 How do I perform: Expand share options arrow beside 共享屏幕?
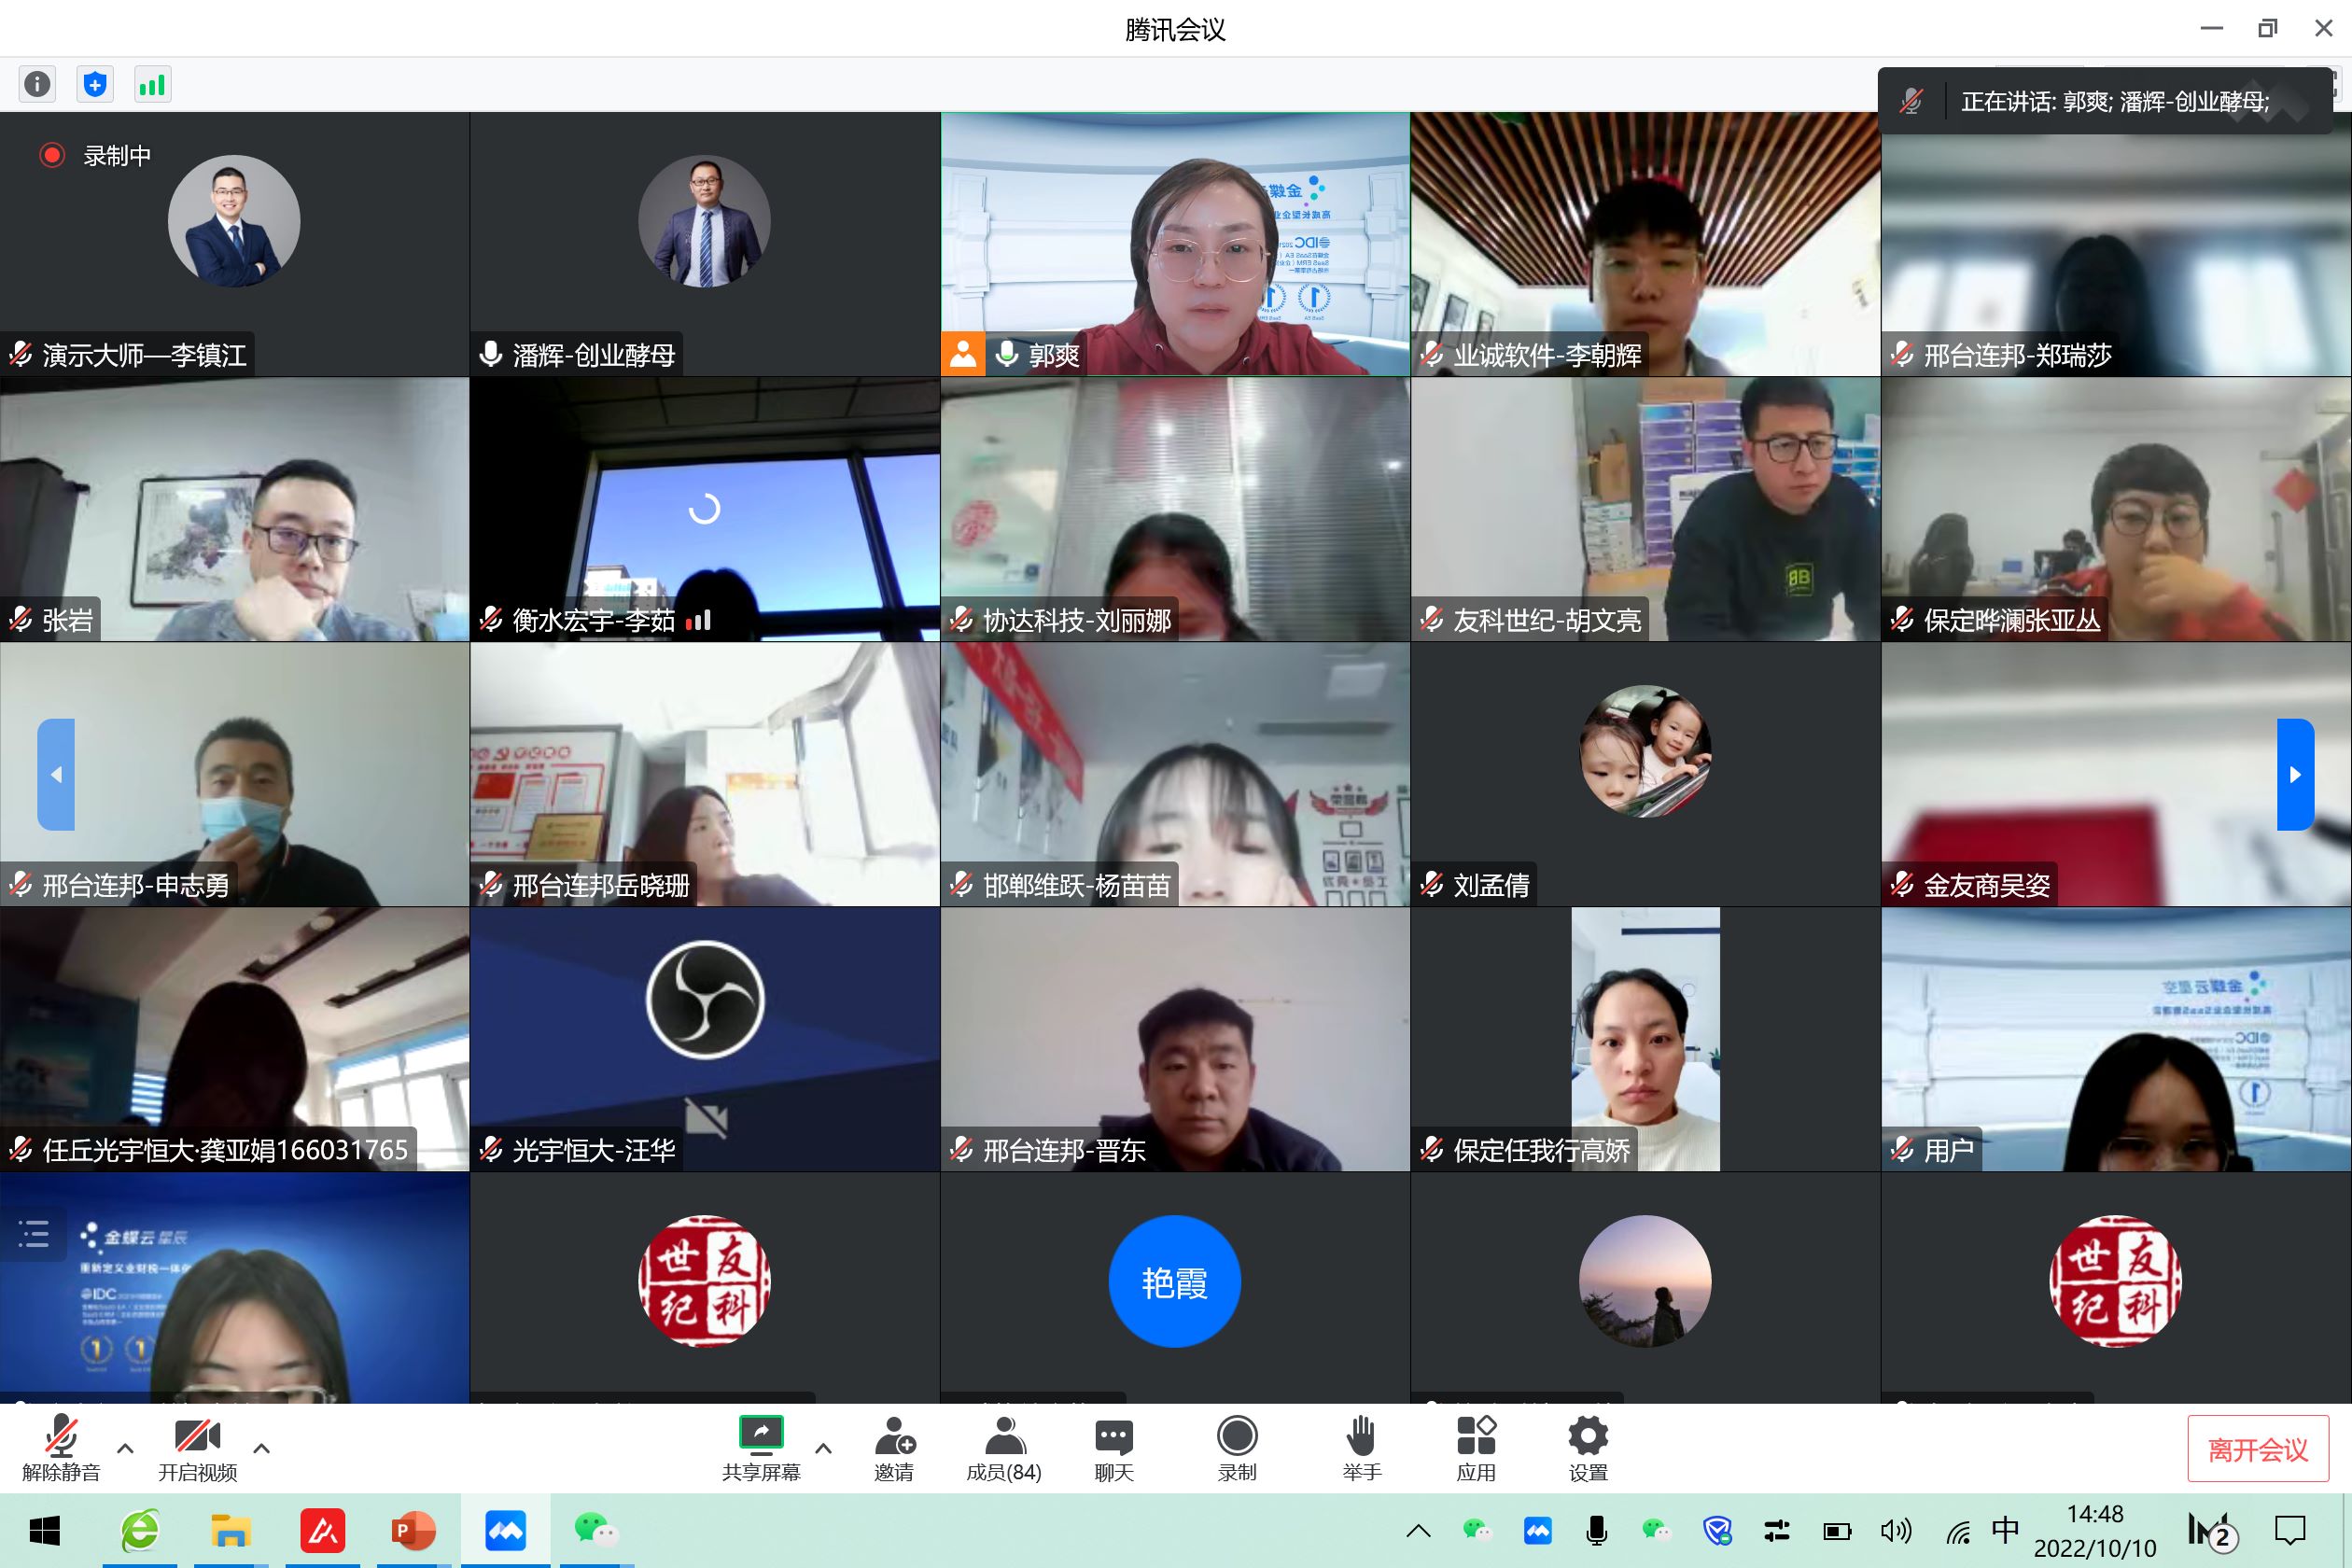(824, 1447)
